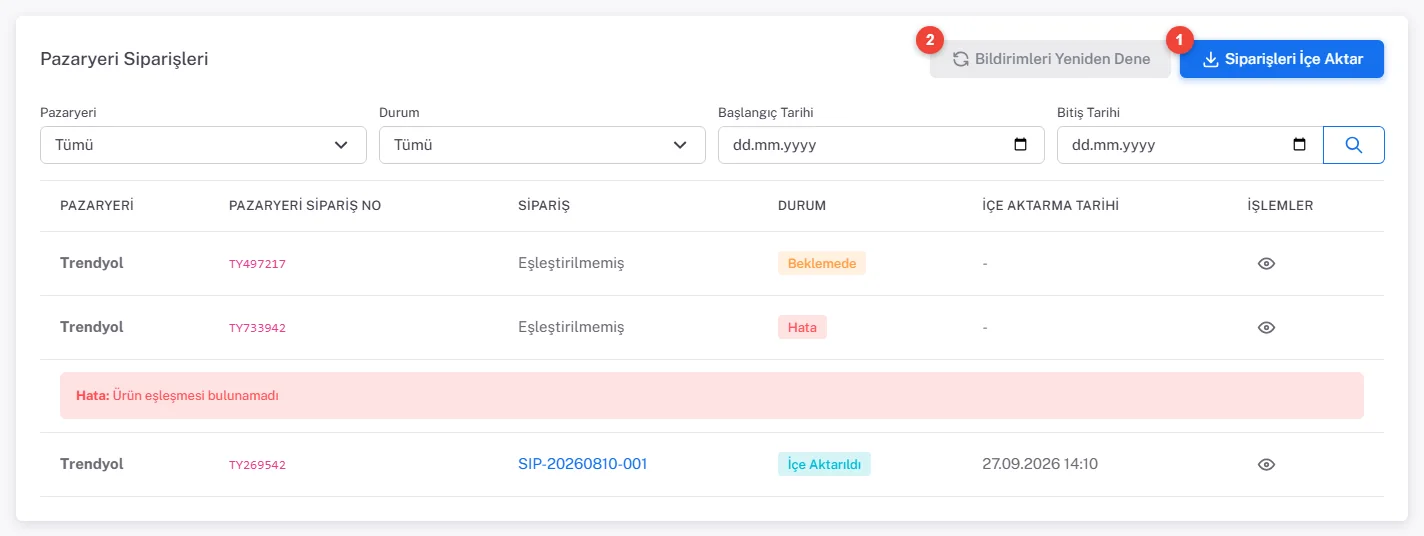
Task: Select order number TY497217
Action: (x=257, y=264)
